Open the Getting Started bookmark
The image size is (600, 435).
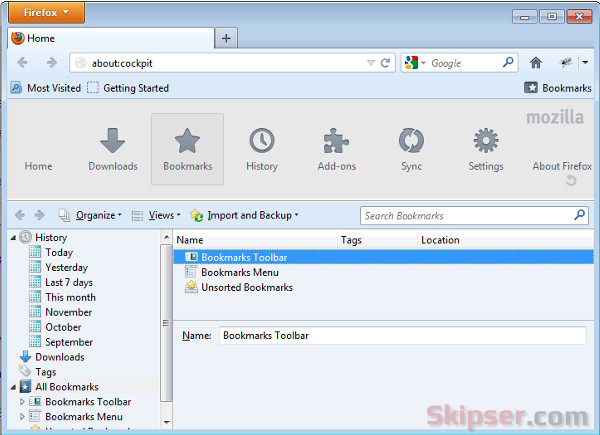(x=128, y=88)
